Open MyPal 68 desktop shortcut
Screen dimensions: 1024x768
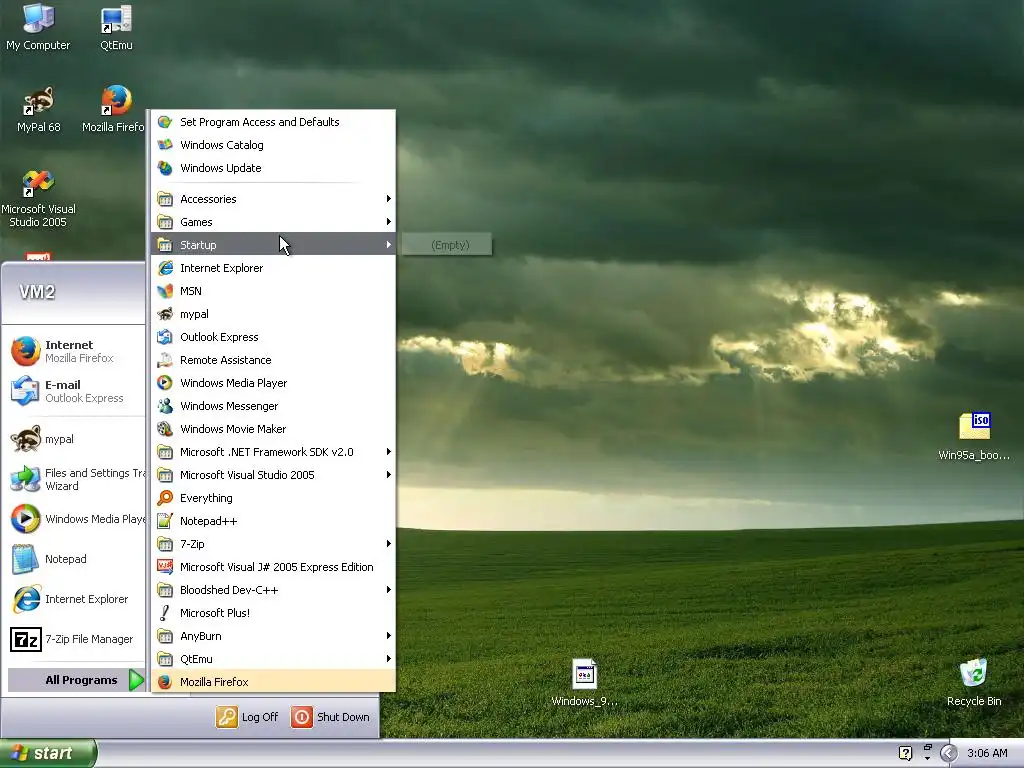(x=39, y=110)
